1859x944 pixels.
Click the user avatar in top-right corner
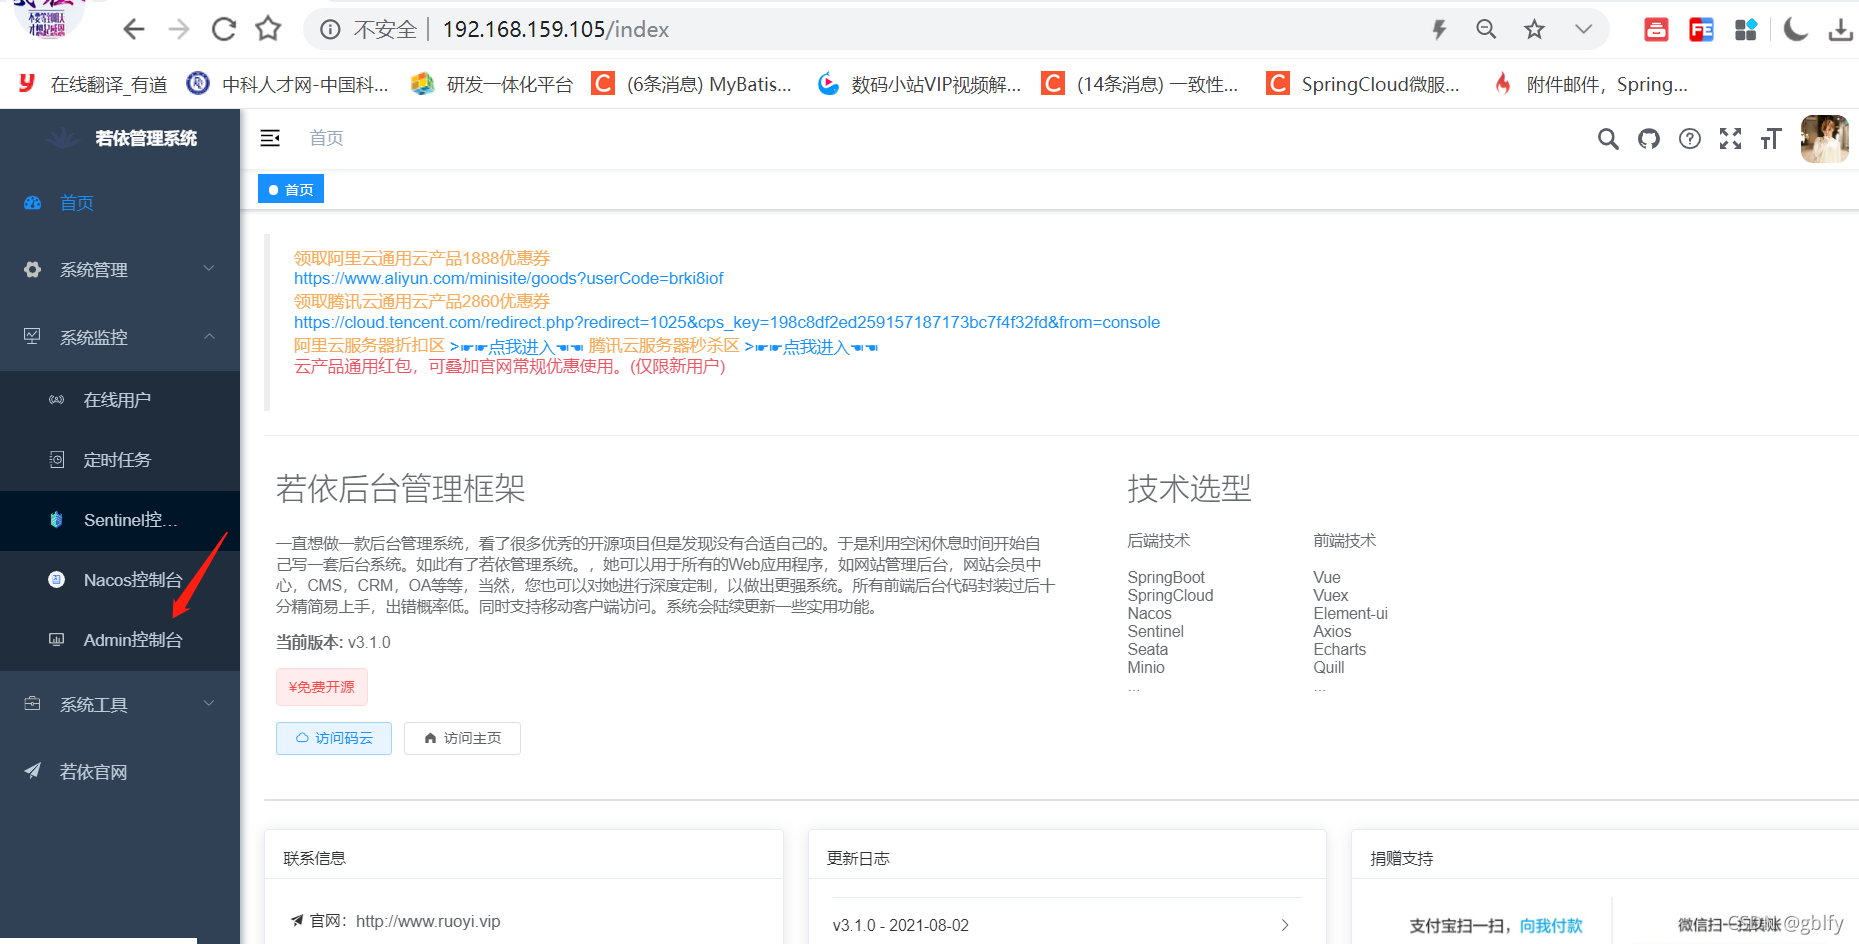[1824, 139]
